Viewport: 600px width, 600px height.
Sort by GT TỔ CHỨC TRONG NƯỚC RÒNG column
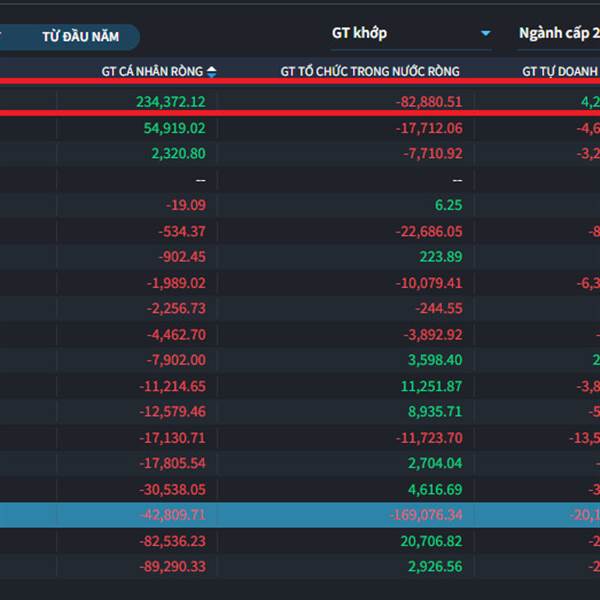coord(370,72)
